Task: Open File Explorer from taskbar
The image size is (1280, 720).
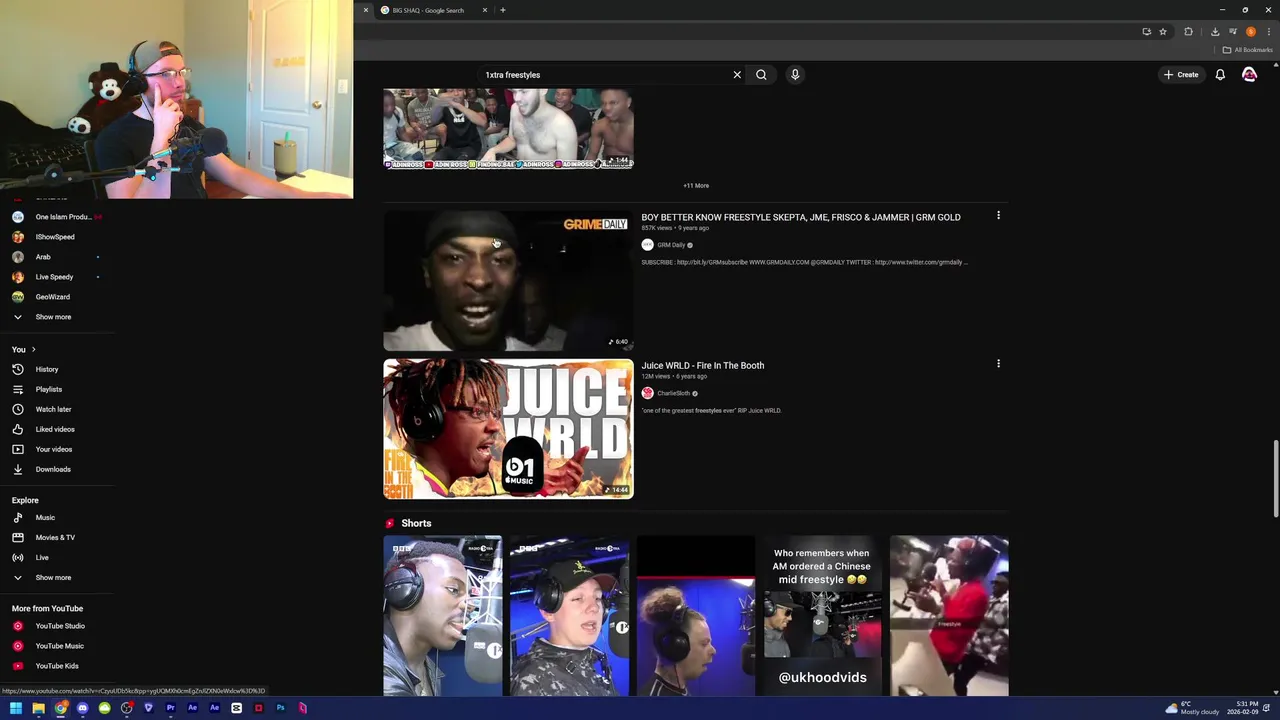Action: tap(38, 708)
